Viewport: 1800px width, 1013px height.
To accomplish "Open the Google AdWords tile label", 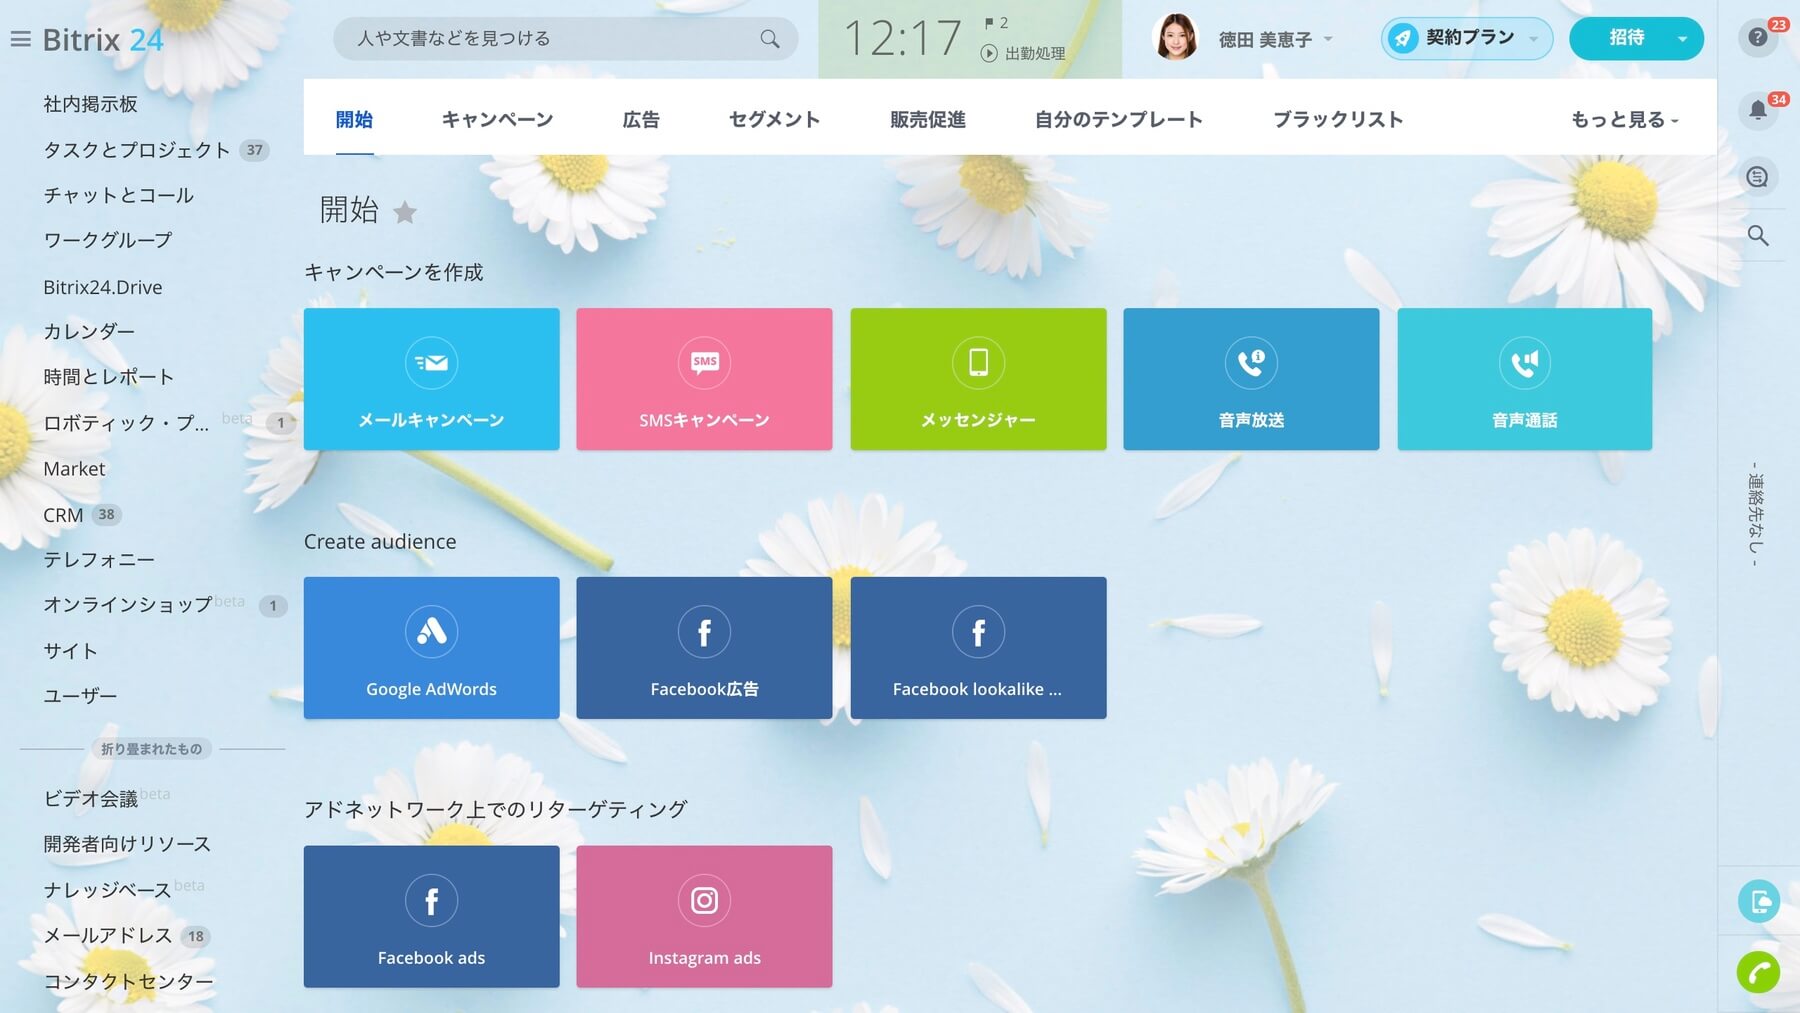I will click(x=431, y=689).
